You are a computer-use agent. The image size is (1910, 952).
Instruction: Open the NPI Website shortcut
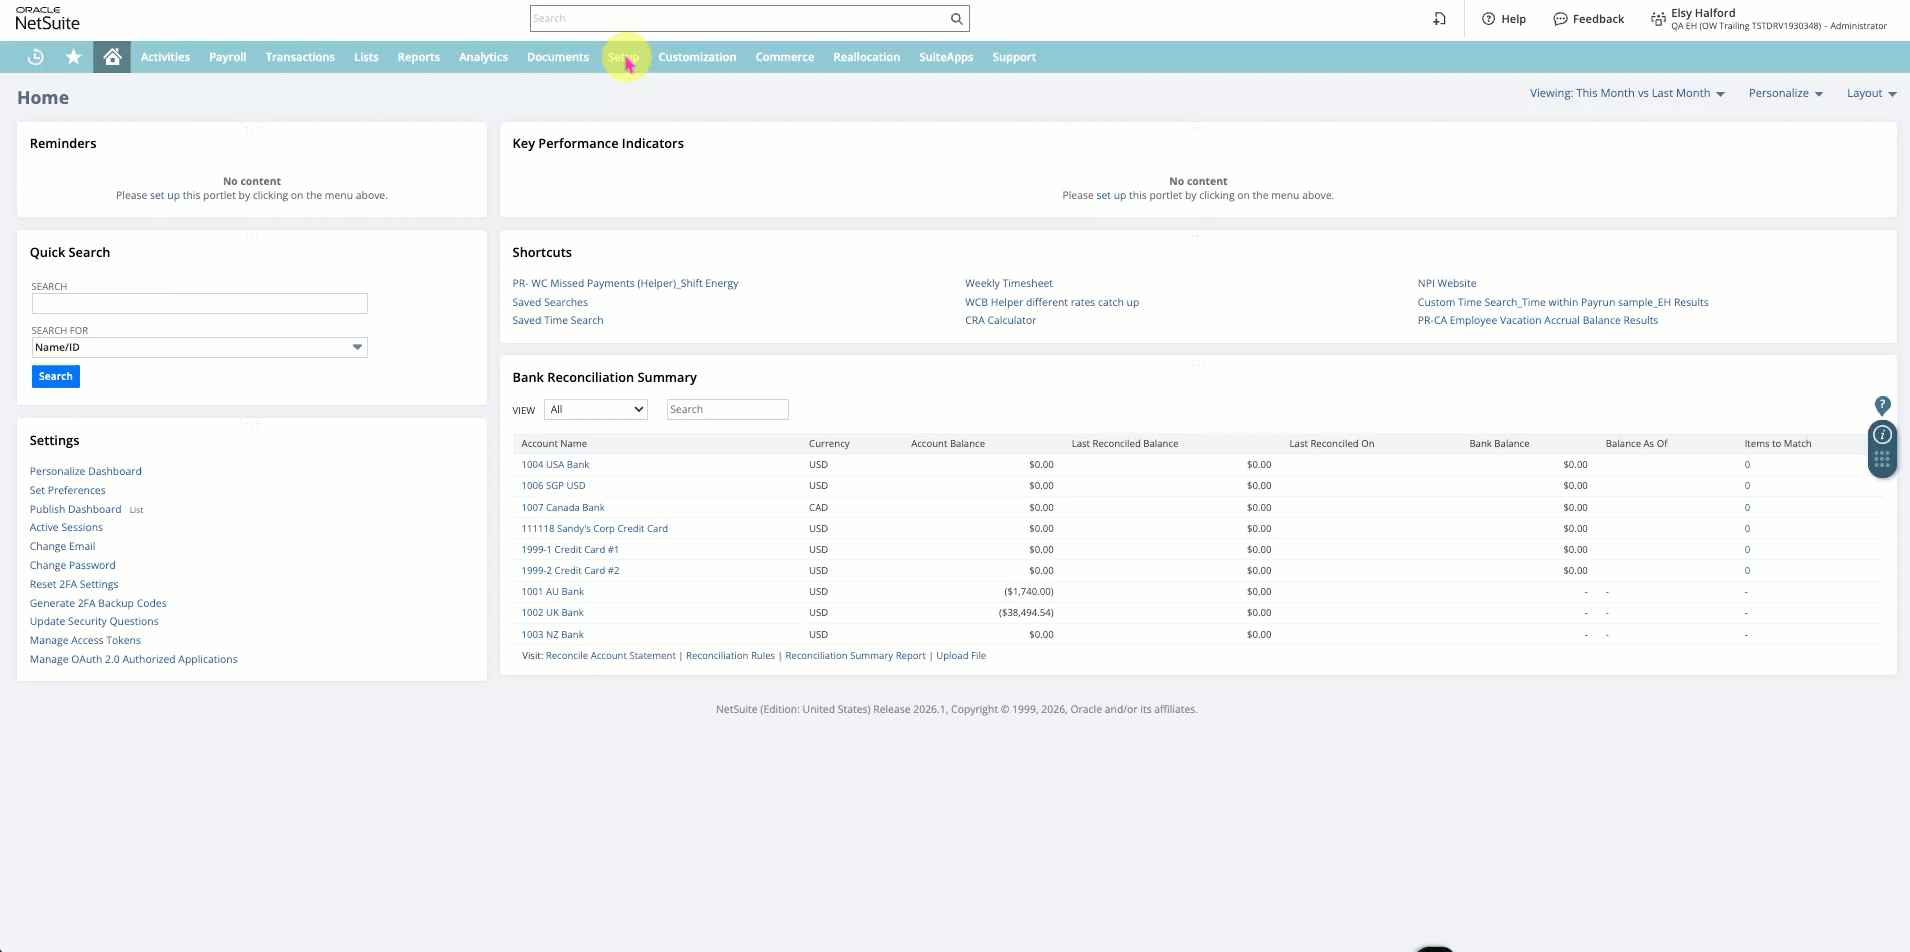[1447, 283]
